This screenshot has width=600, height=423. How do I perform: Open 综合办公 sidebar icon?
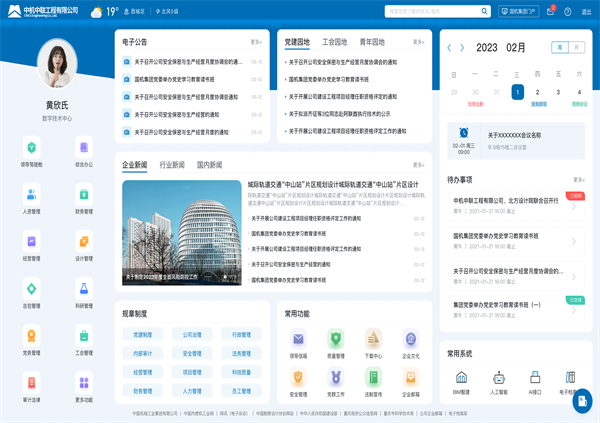pyautogui.click(x=84, y=147)
